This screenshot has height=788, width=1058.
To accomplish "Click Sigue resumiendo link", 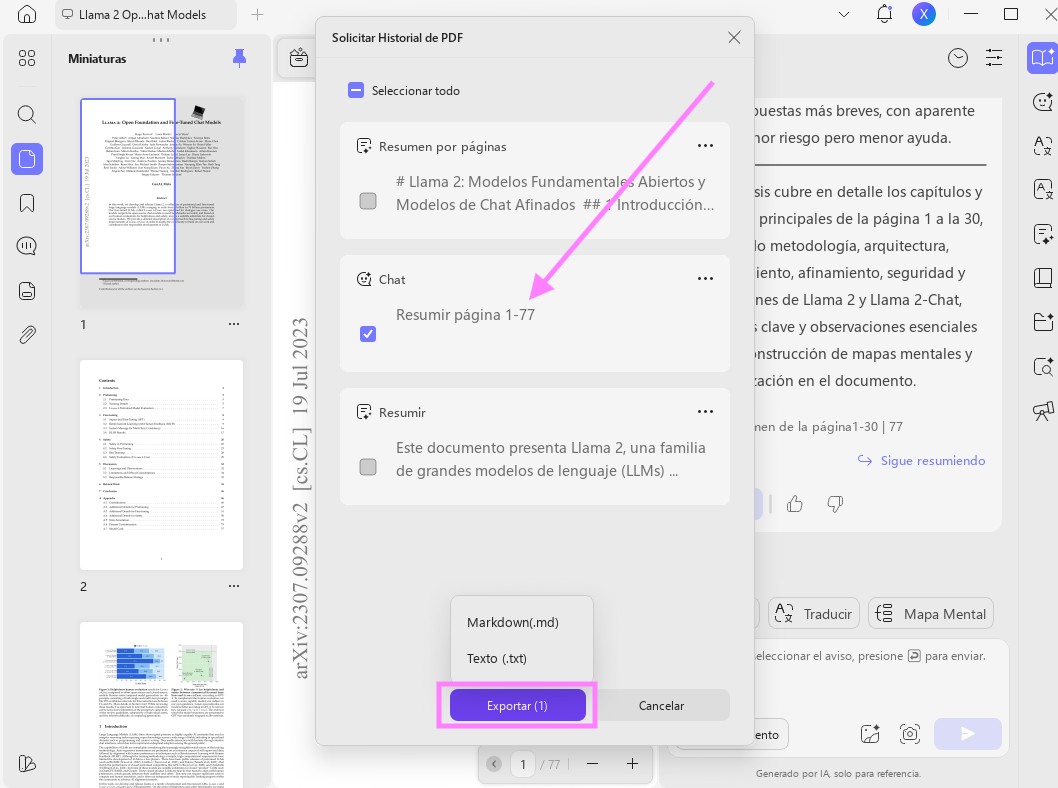I will 921,460.
